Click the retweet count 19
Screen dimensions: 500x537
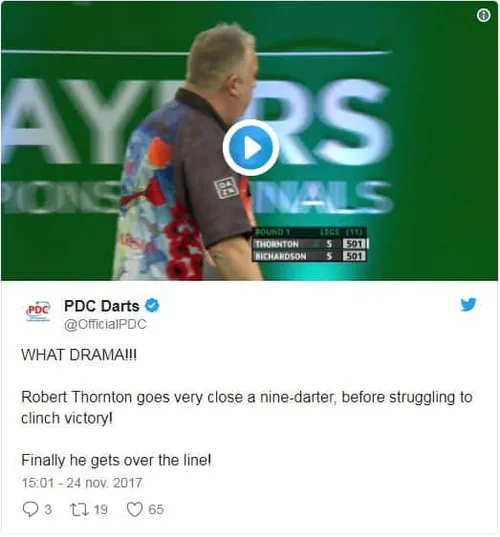point(101,510)
